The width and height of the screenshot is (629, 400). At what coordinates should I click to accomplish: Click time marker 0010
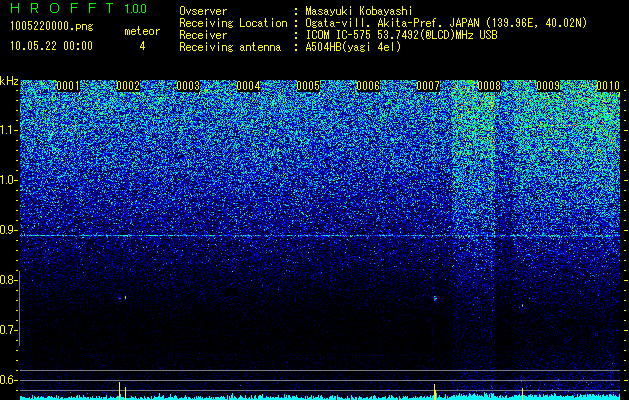click(x=608, y=86)
